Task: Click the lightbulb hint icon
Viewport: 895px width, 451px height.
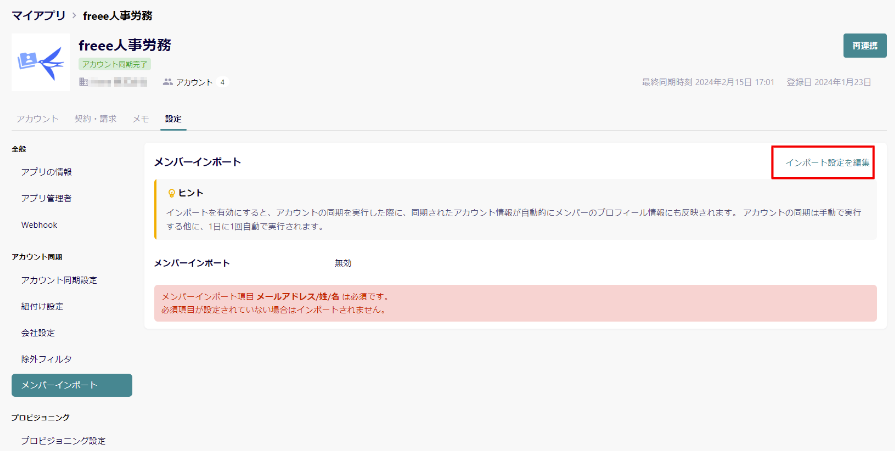Action: [171, 194]
